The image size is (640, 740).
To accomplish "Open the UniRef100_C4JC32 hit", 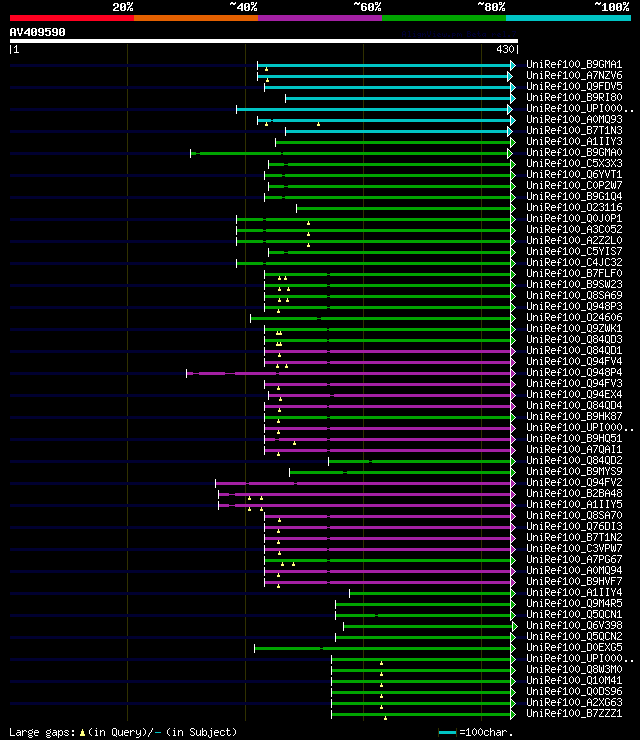I will (574, 262).
